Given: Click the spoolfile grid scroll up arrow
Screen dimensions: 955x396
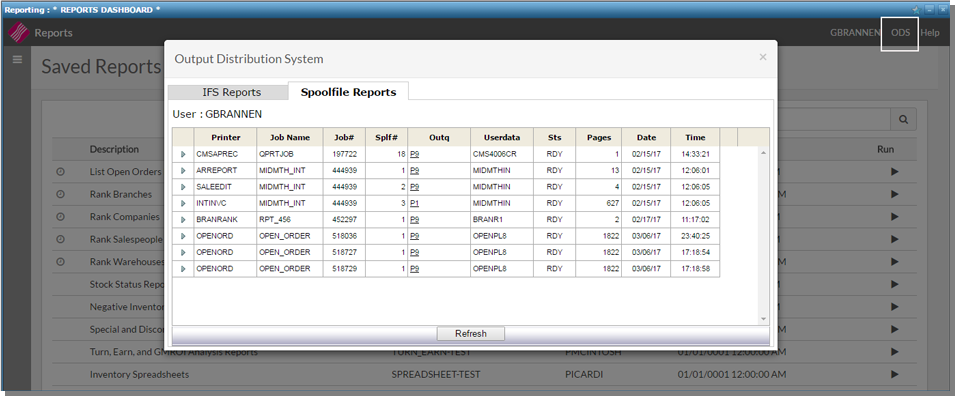Looking at the screenshot, I should [764, 153].
